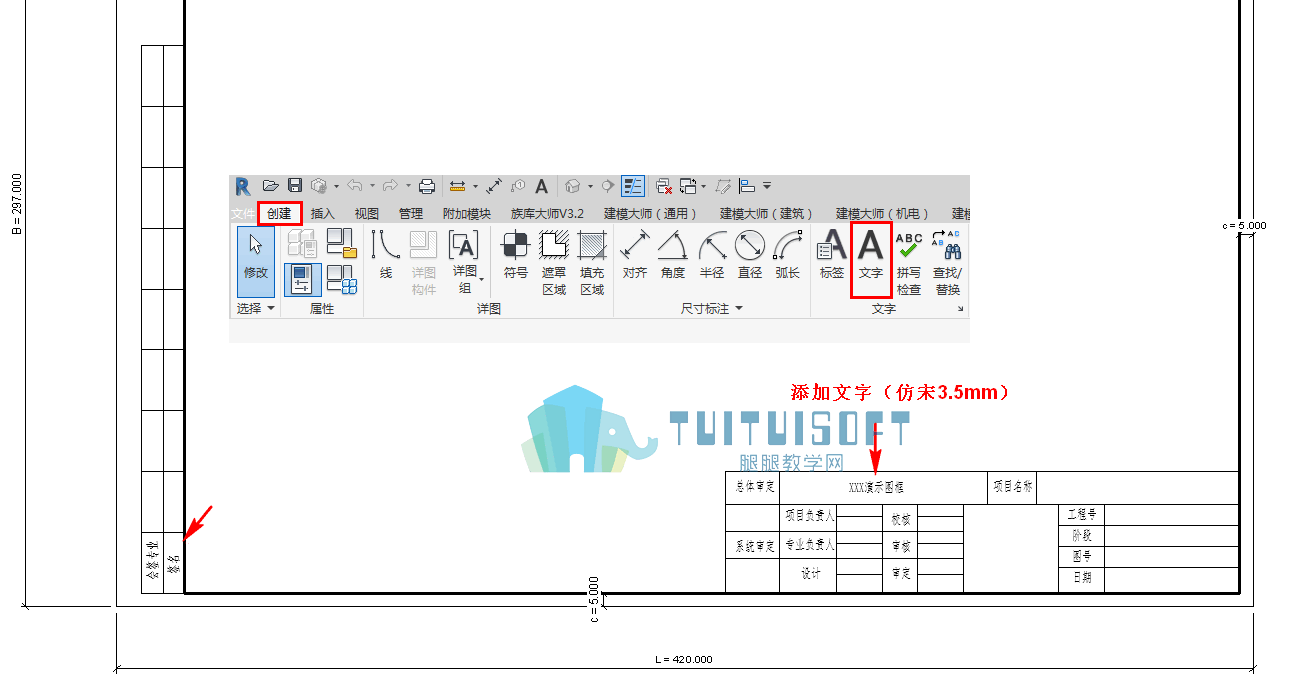Run Spell Check (拼写检查)
Image resolution: width=1293 pixels, height=683 pixels.
coord(909,262)
